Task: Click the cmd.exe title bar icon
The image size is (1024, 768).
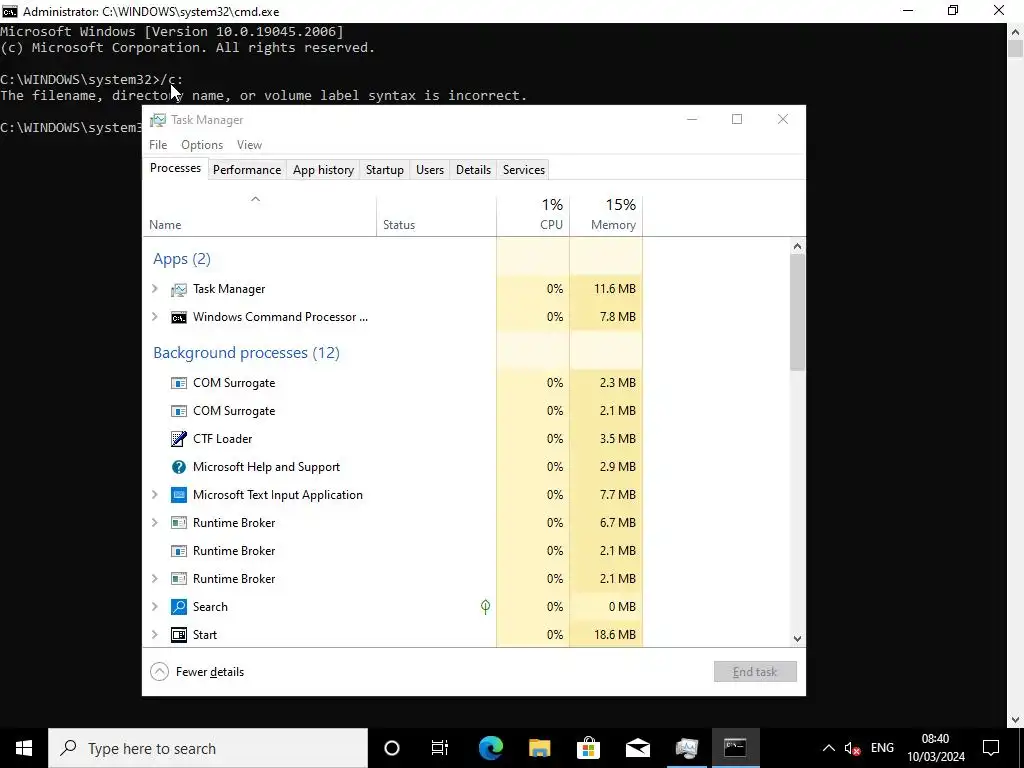Action: pos(9,11)
